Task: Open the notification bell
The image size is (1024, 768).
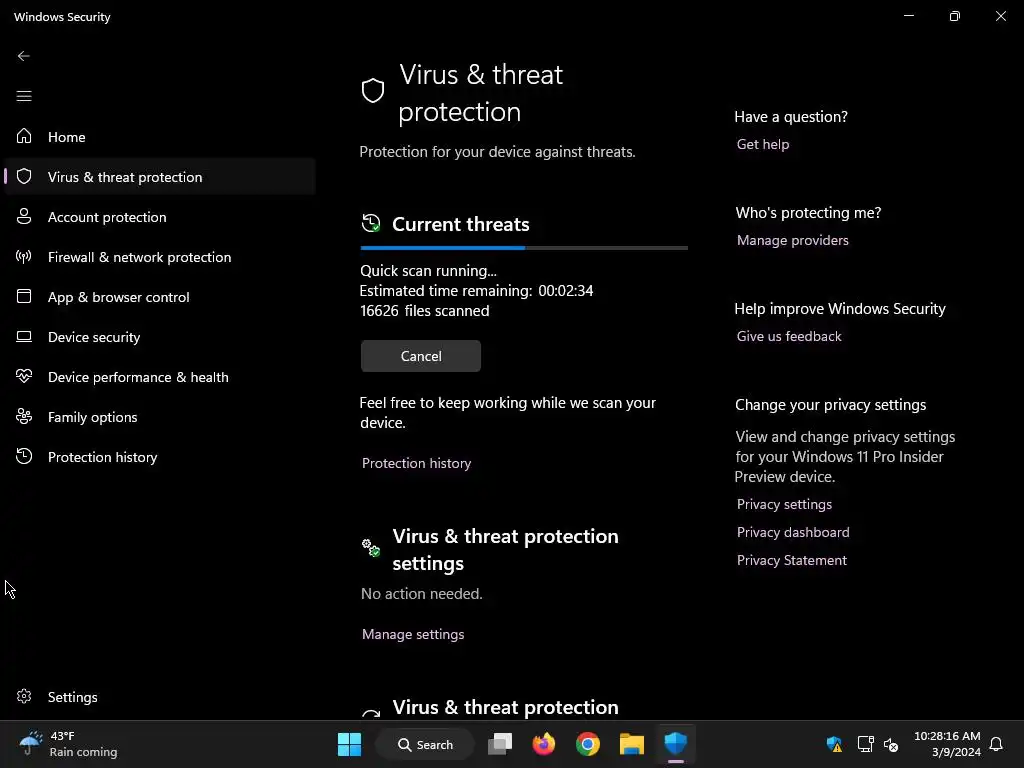Action: click(x=996, y=744)
